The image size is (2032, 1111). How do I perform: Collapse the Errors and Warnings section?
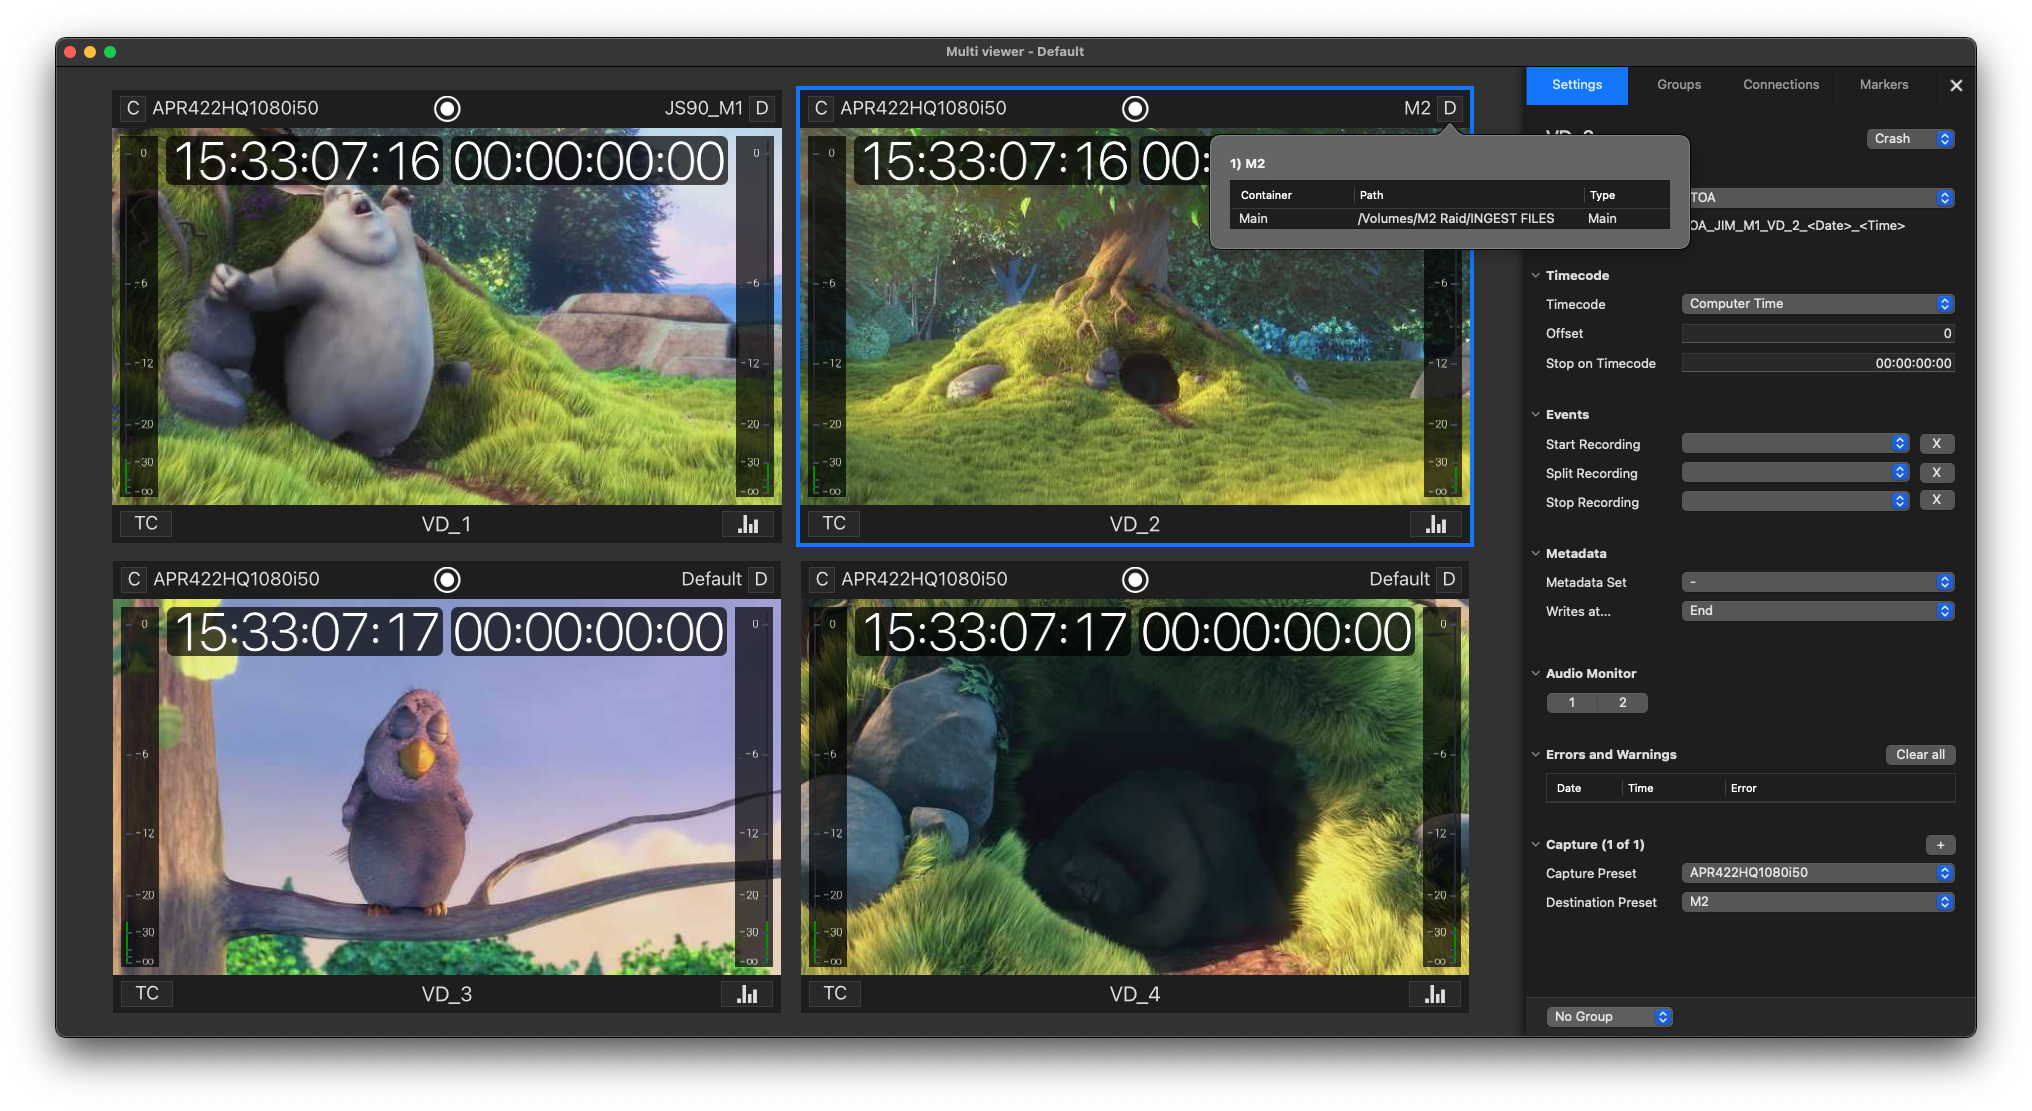point(1536,754)
